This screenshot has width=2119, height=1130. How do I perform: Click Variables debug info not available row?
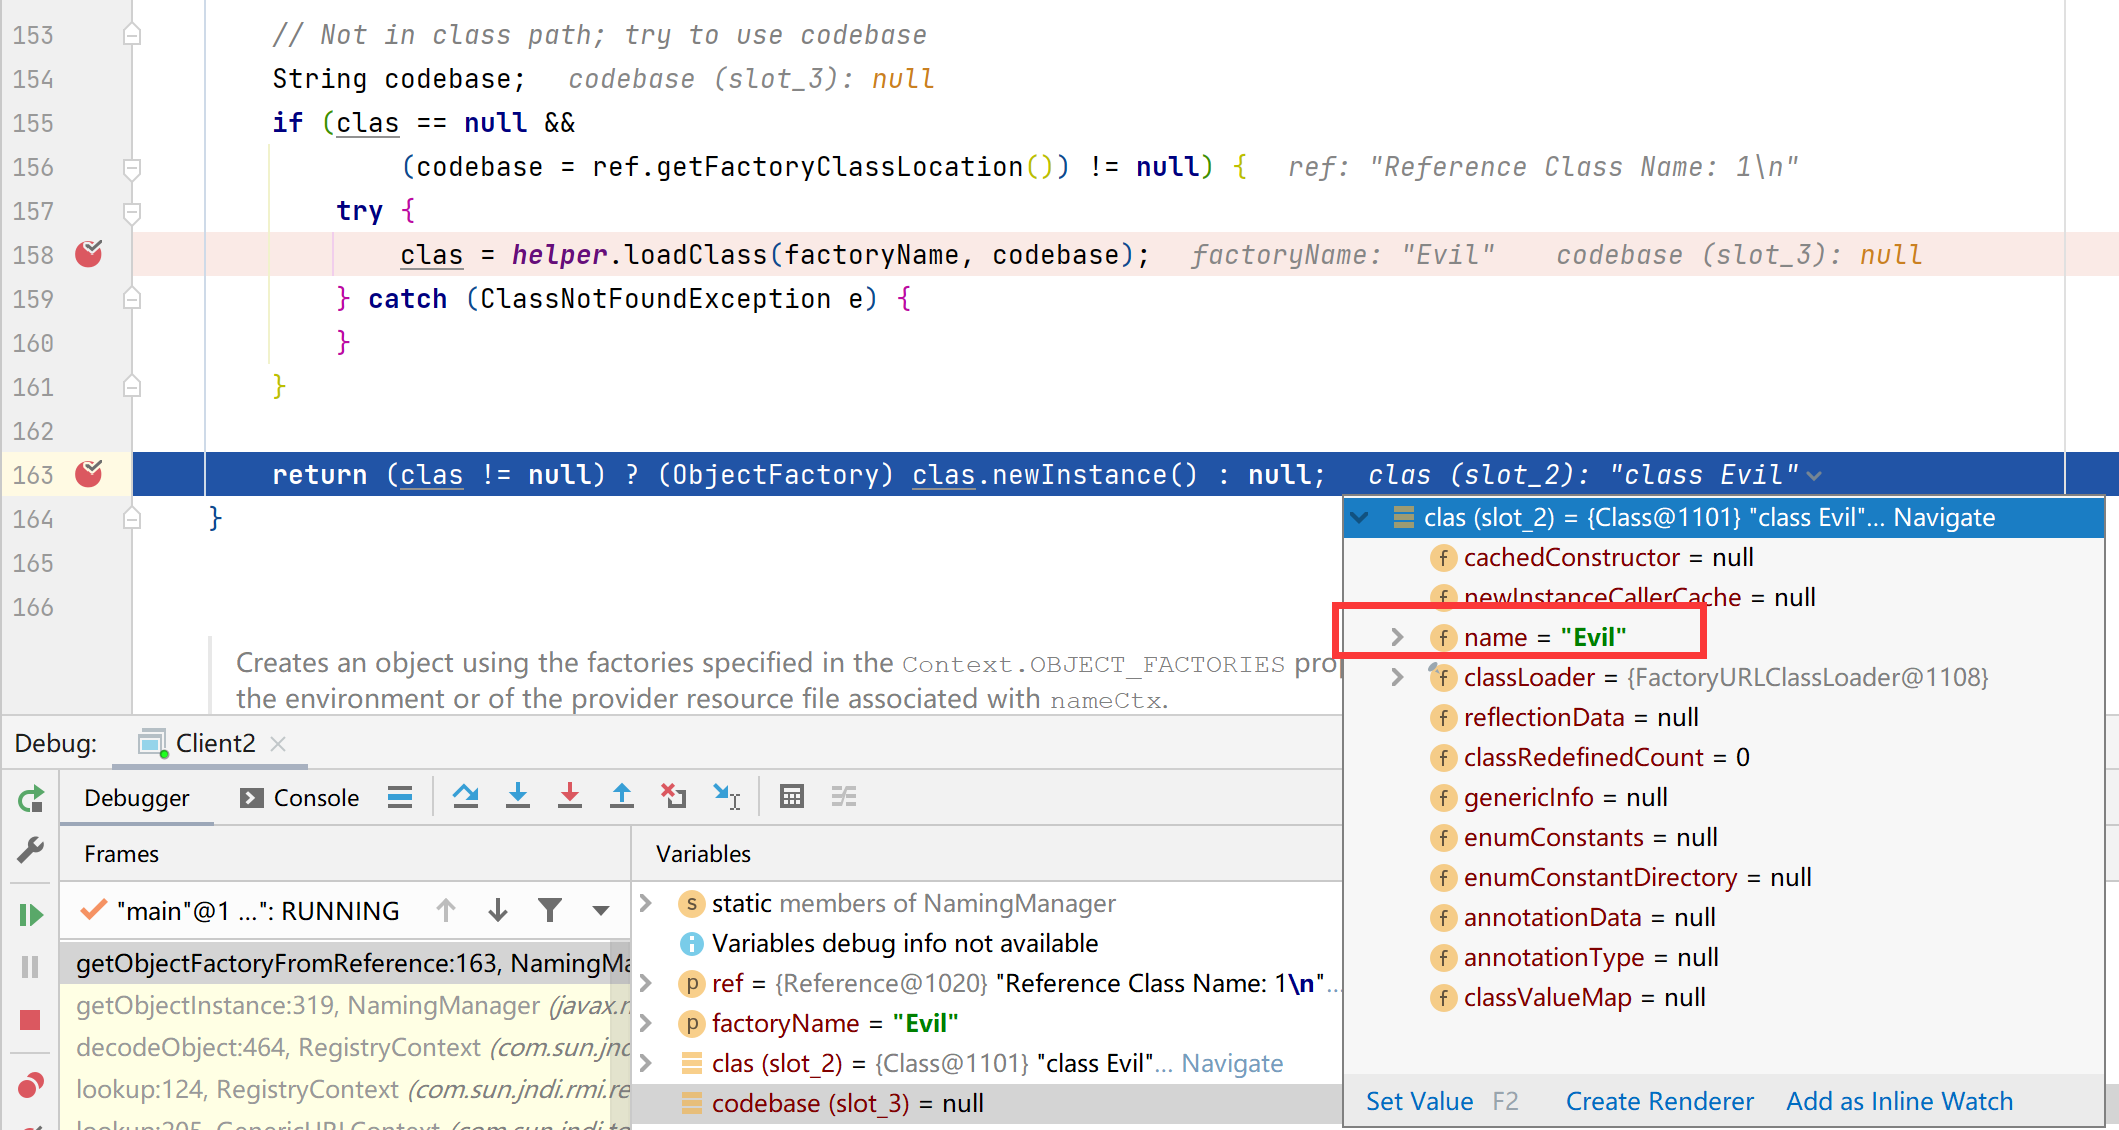[988, 943]
